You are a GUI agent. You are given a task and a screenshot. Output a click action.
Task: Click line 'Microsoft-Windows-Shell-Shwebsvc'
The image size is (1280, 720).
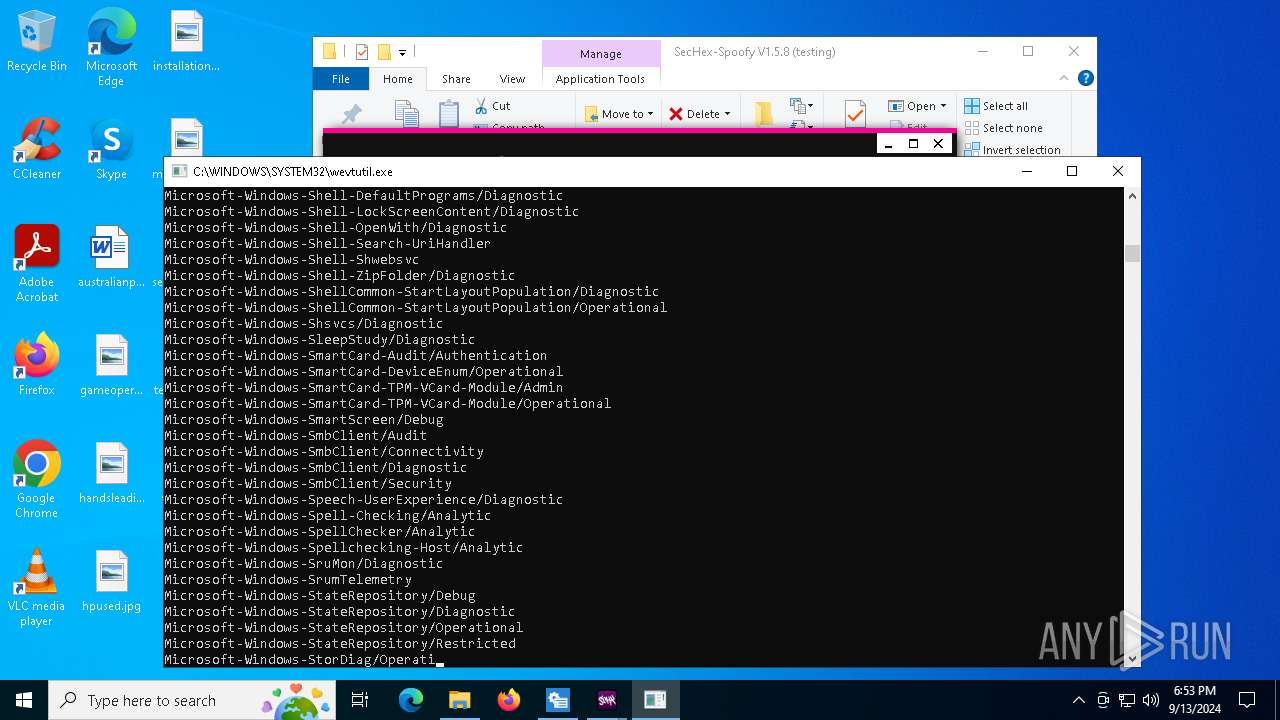tap(292, 260)
